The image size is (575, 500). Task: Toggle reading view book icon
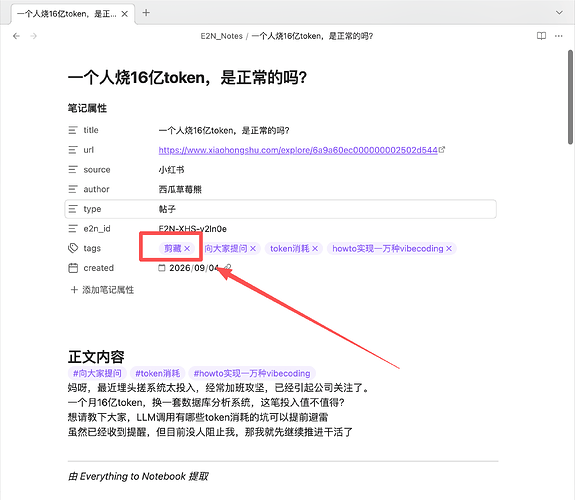pyautogui.click(x=541, y=36)
